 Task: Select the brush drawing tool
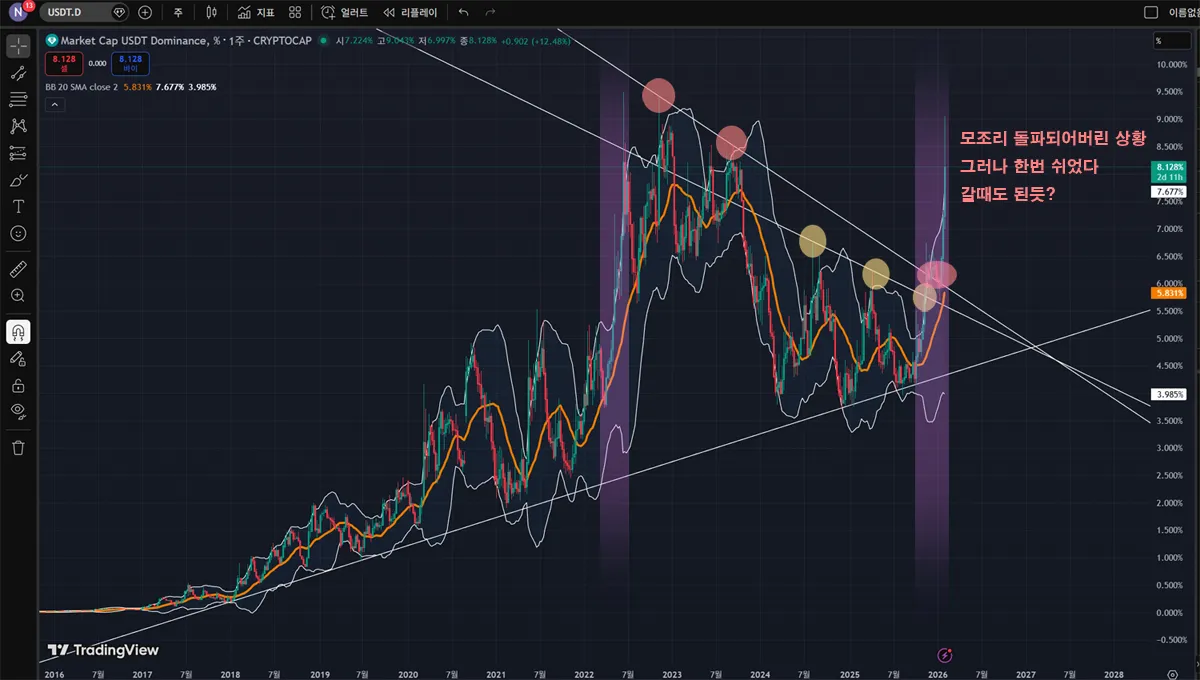coord(18,180)
